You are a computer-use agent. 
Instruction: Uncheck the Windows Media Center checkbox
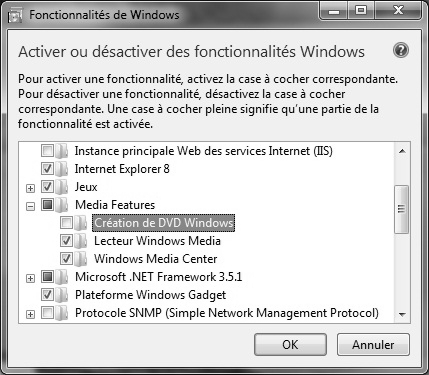pyautogui.click(x=66, y=259)
